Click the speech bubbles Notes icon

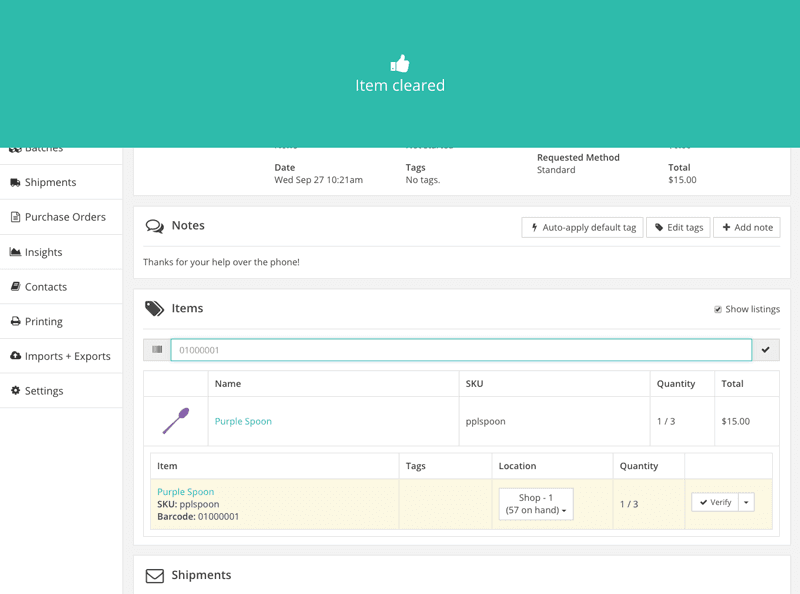[x=155, y=226]
